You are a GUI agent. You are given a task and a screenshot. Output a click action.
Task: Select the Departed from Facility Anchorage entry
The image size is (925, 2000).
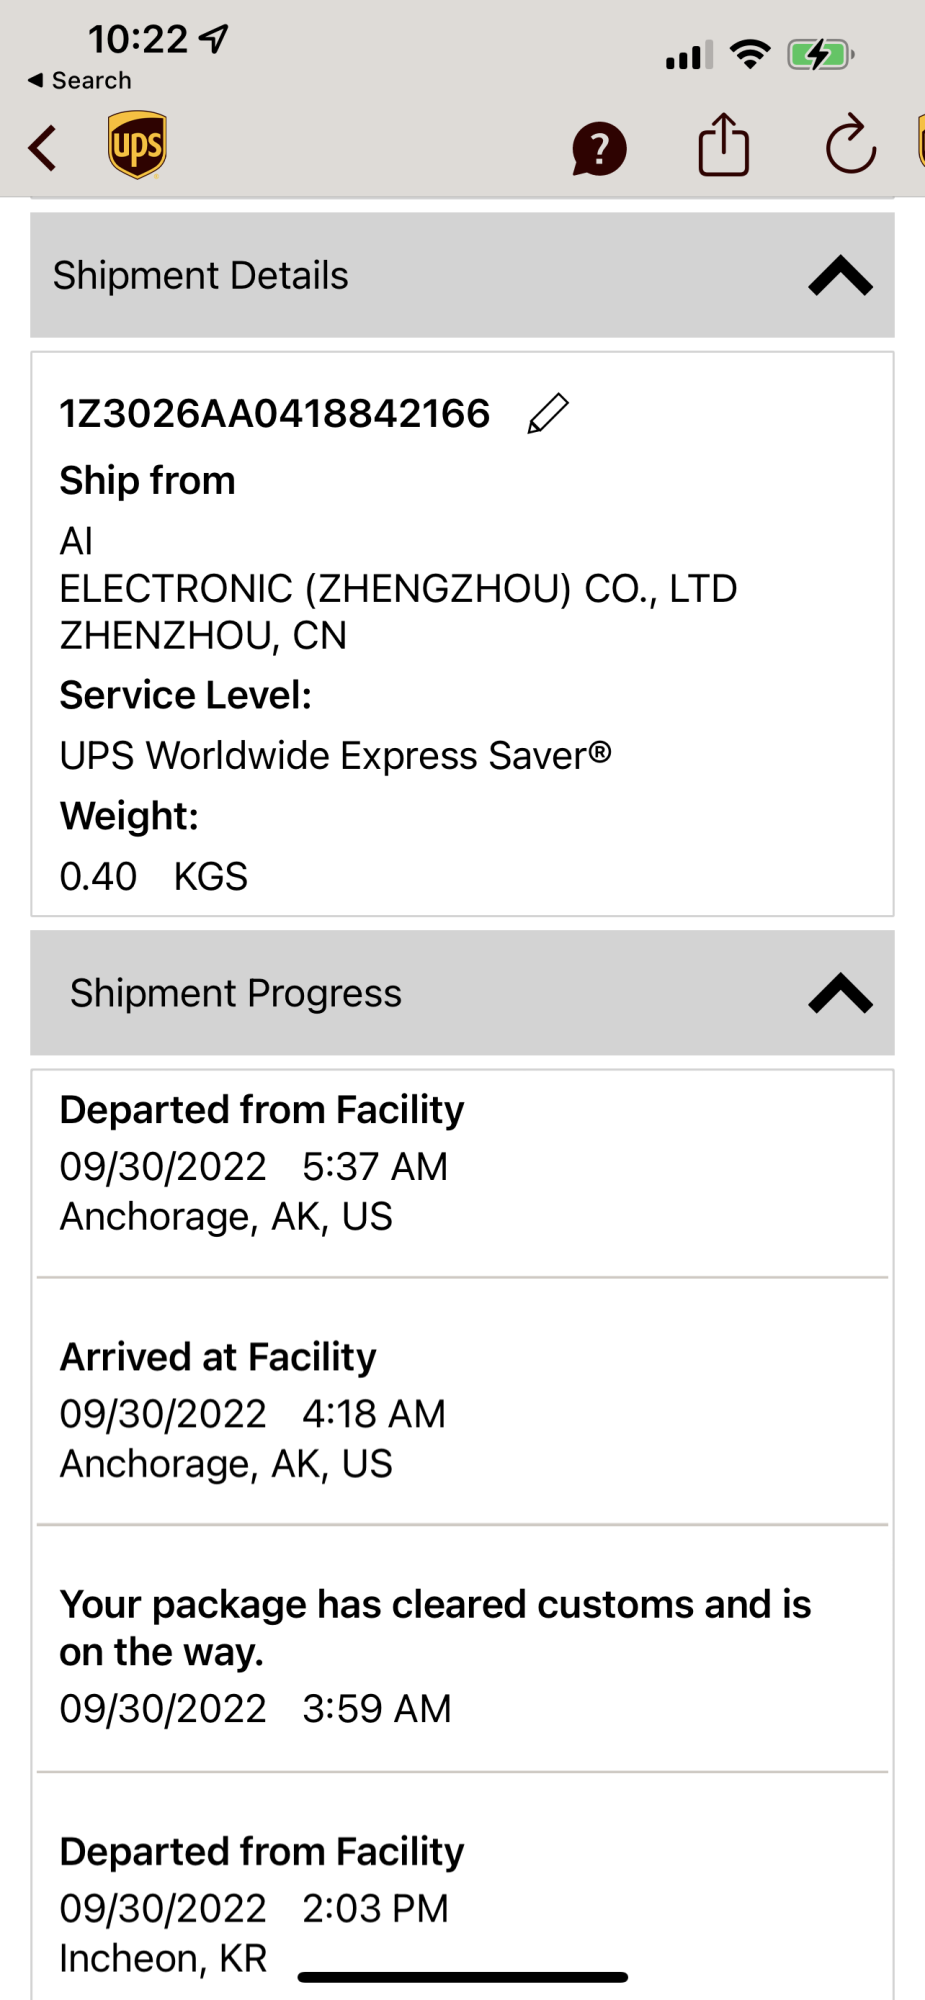pyautogui.click(x=262, y=1163)
